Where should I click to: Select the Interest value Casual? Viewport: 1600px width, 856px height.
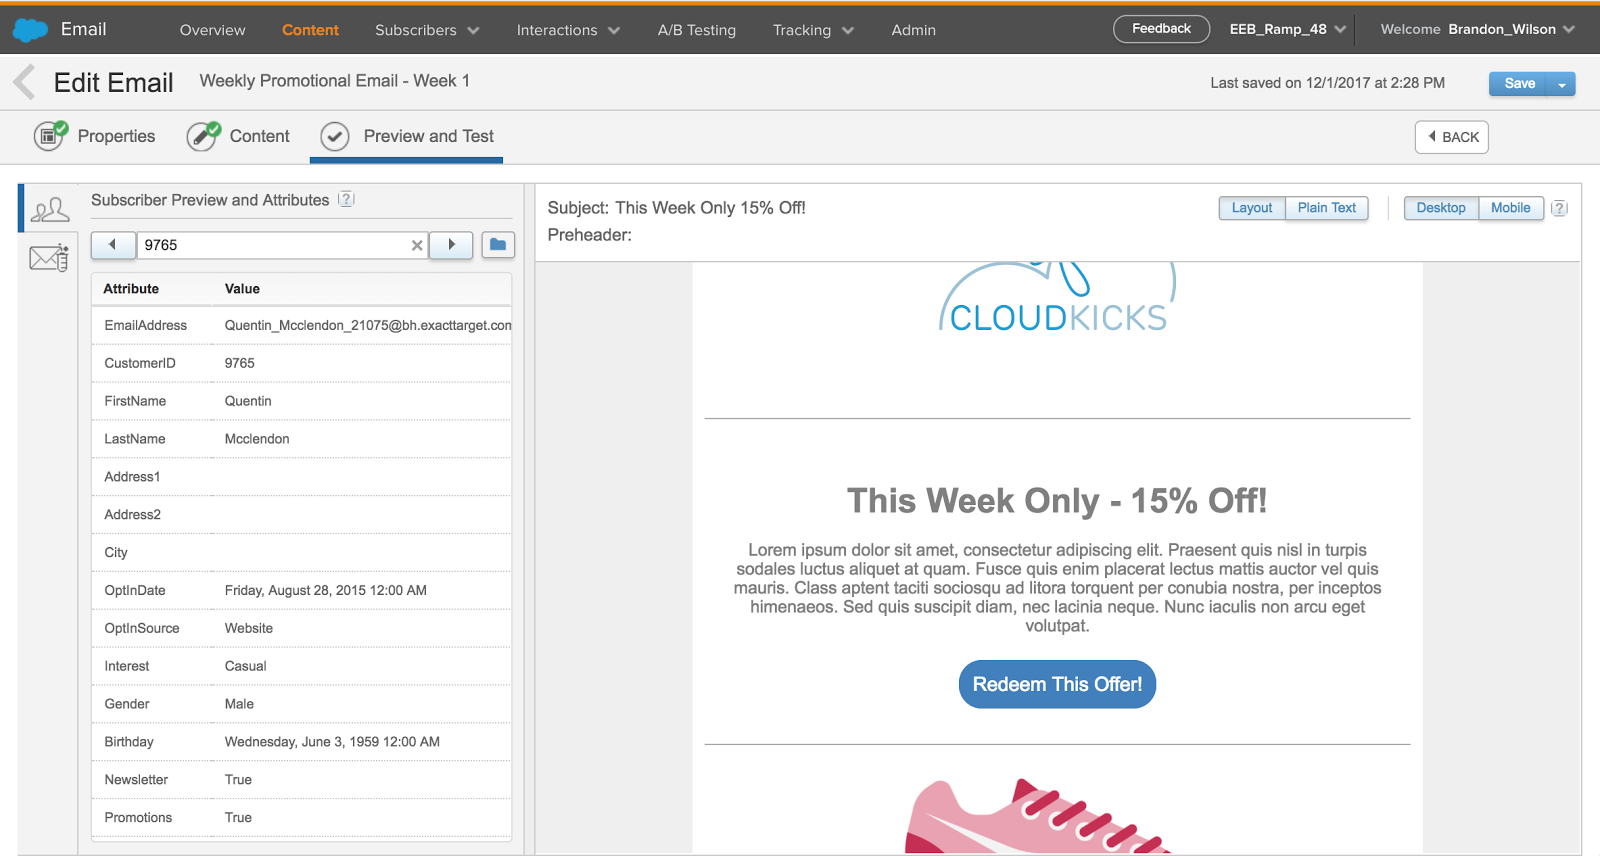coord(245,666)
